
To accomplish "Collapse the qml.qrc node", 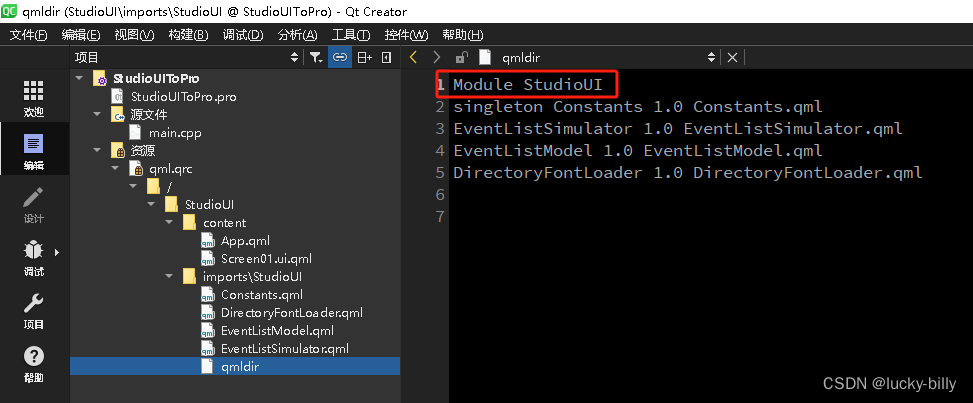I will pyautogui.click(x=115, y=169).
